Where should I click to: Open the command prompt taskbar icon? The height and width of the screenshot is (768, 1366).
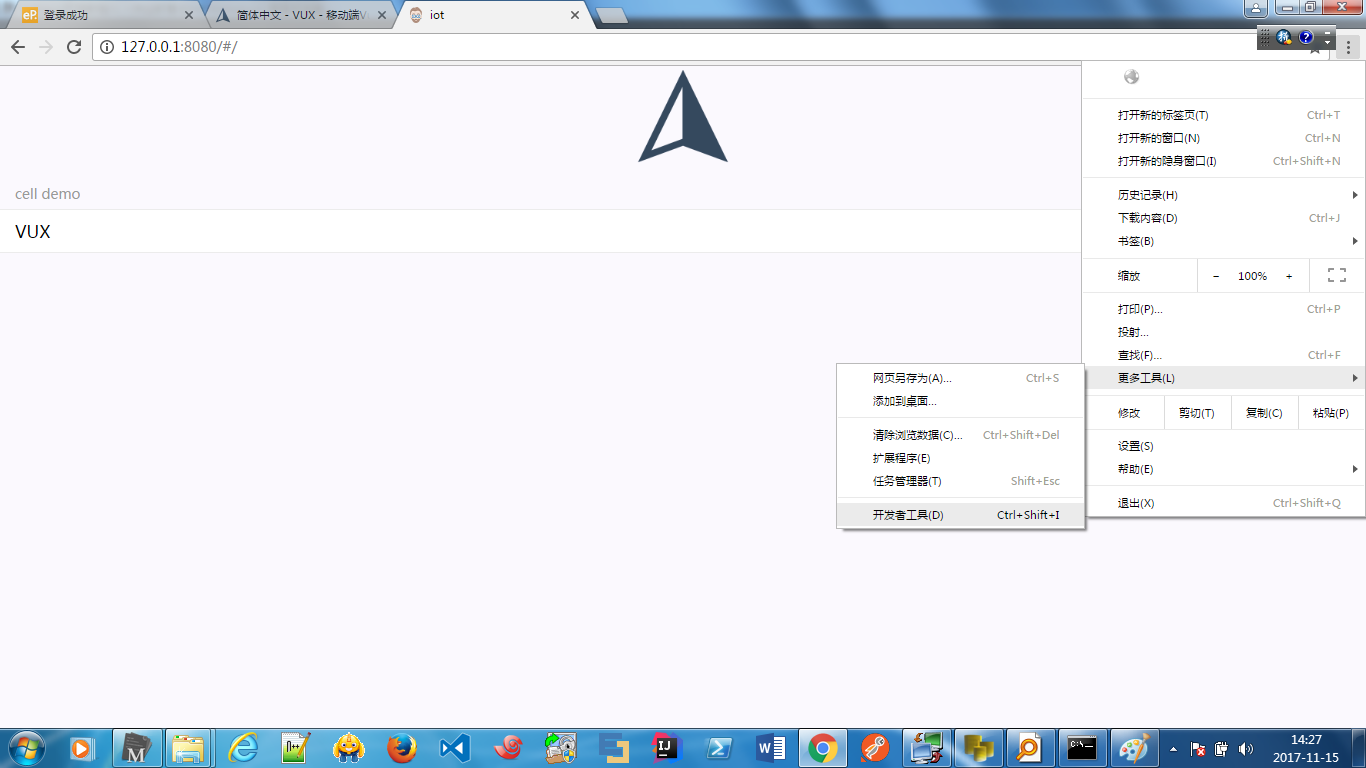1082,748
